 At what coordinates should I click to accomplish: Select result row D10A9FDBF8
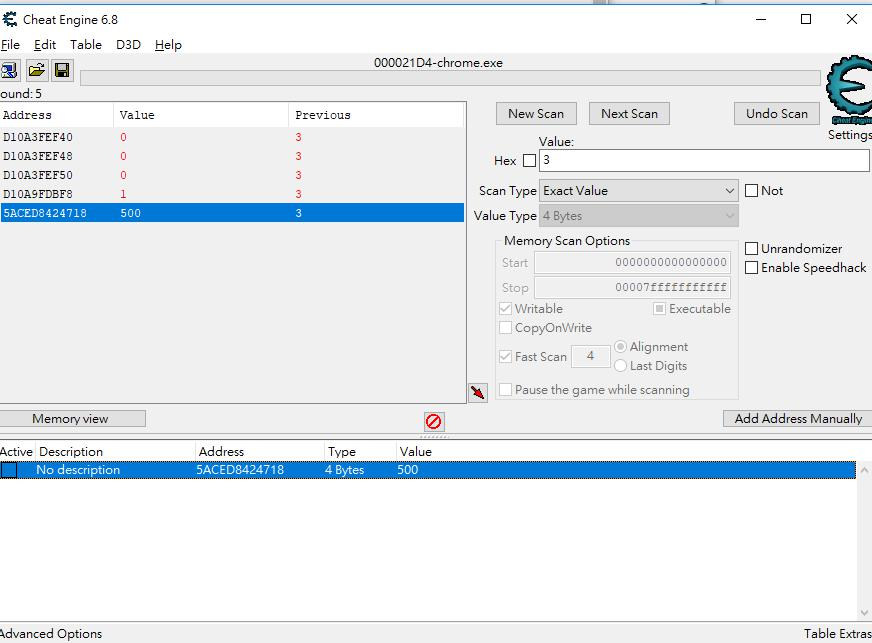[x=232, y=194]
